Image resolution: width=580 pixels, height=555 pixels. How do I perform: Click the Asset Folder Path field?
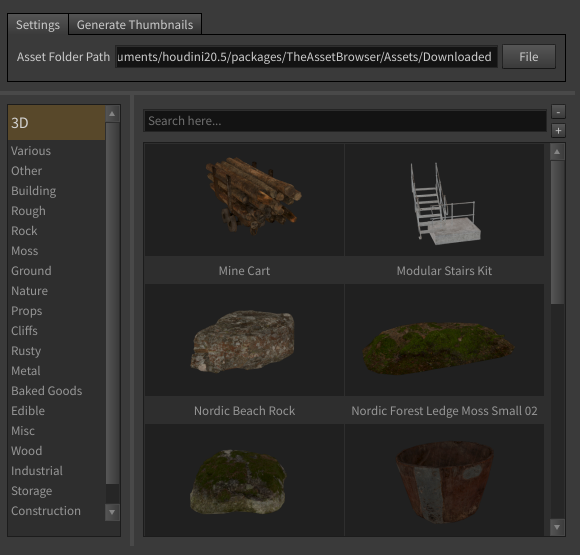tap(306, 57)
